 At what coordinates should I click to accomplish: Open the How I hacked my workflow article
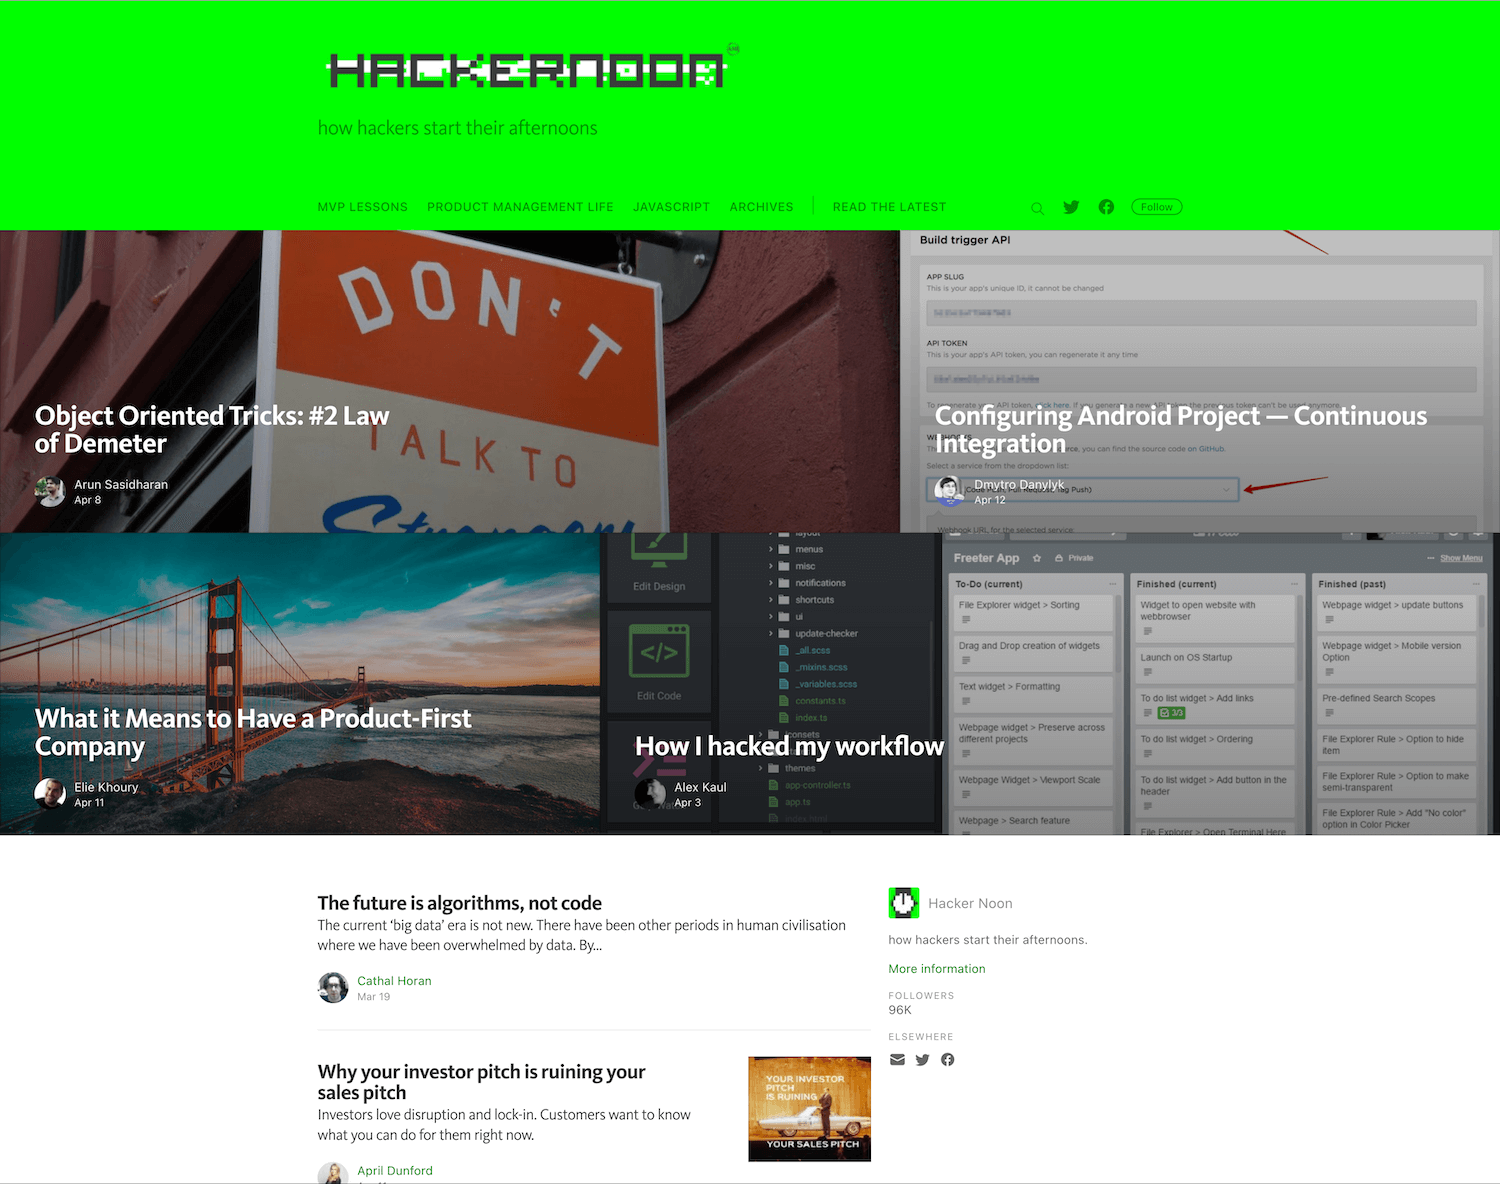[x=789, y=747]
